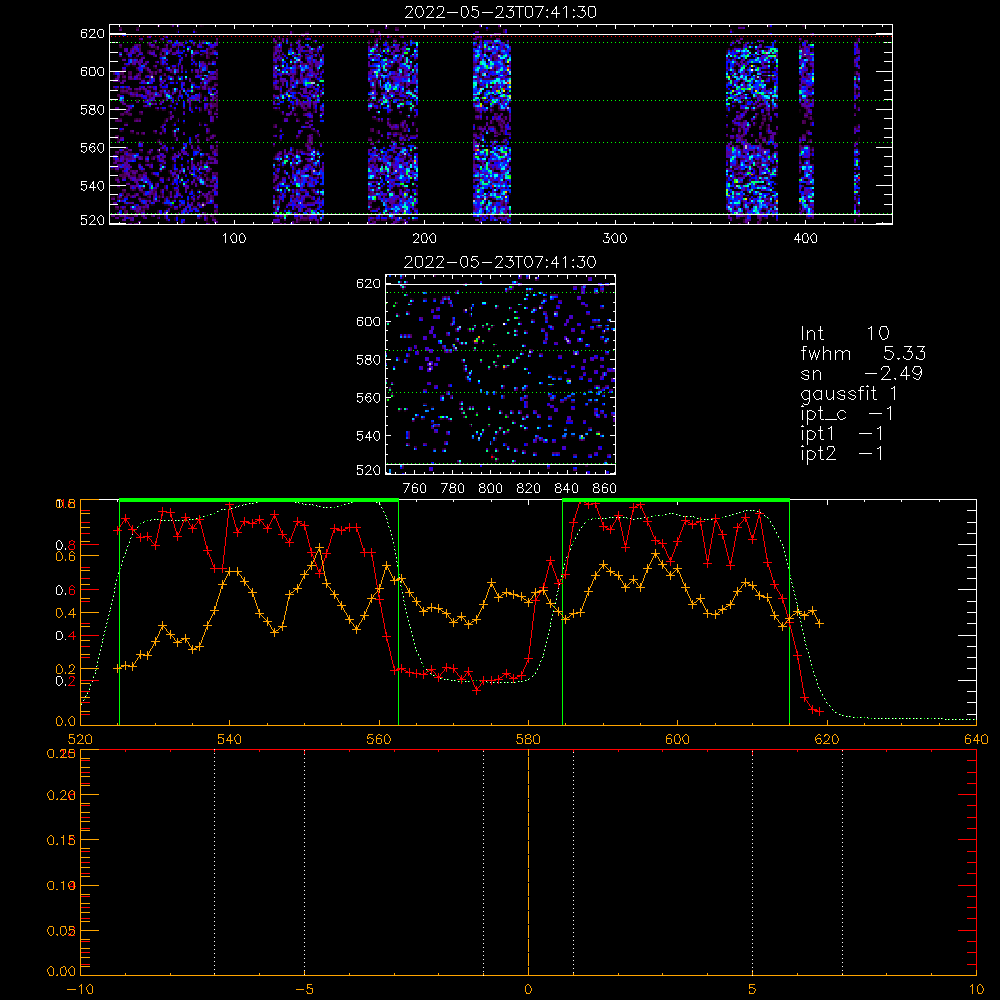Click the x-axis label 300 of the top image
1000x1000 pixels.
pos(615,239)
